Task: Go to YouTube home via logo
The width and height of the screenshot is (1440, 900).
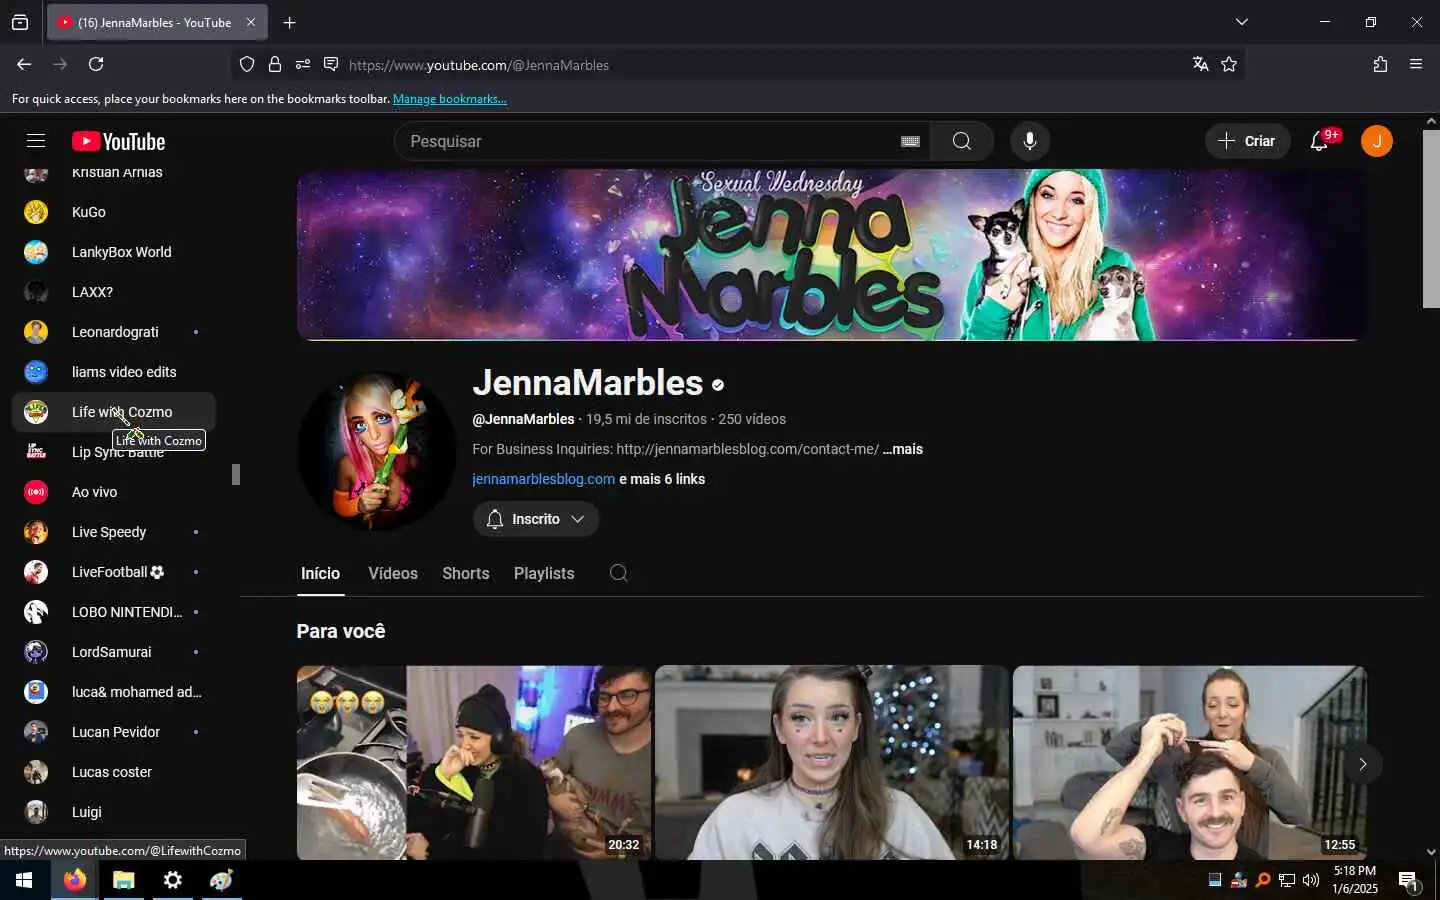Action: 119,142
